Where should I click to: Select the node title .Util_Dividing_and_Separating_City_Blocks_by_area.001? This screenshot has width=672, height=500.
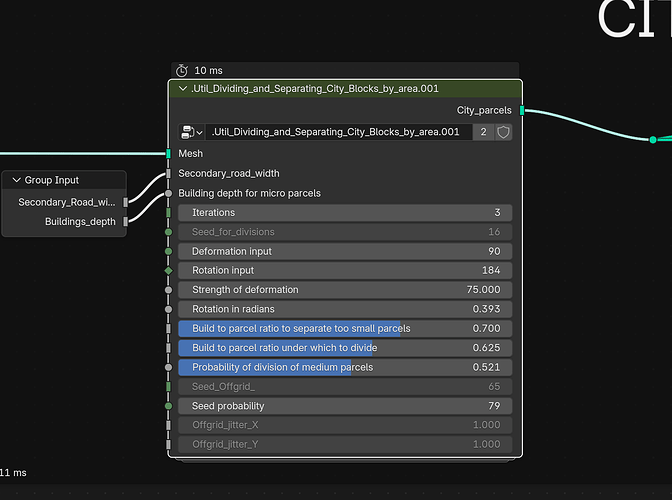pyautogui.click(x=315, y=89)
